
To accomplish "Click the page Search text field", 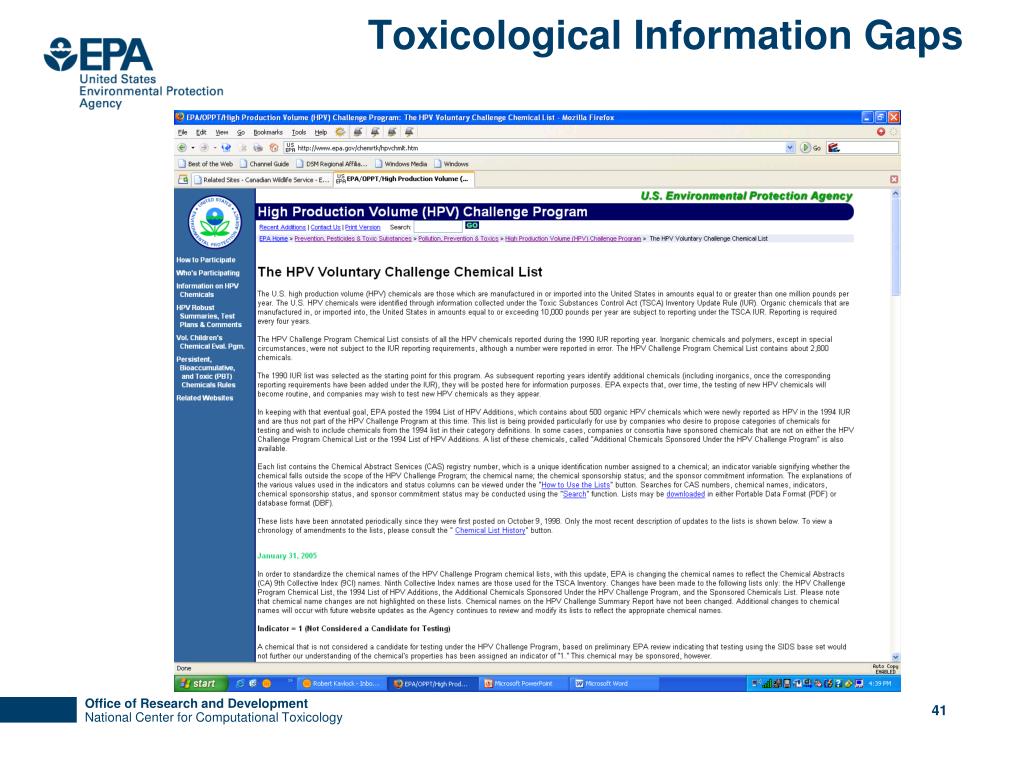I will click(x=438, y=227).
